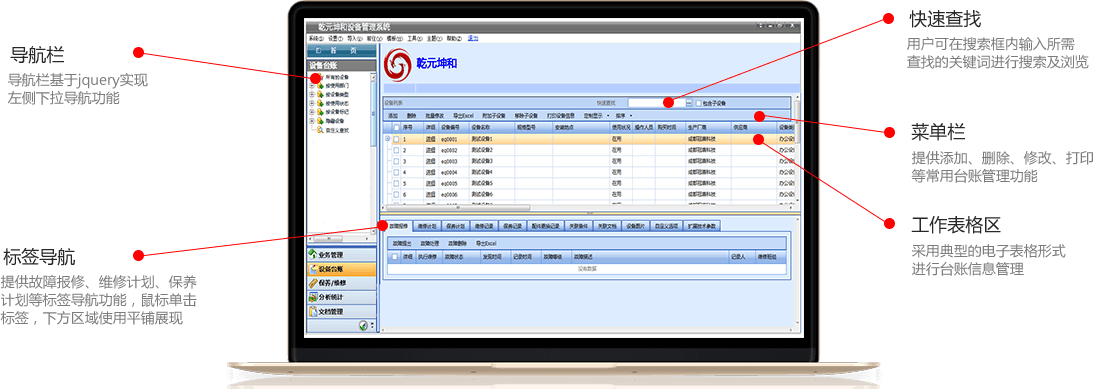Screen dimensions: 1093x389
Task: Switch to the 维修计划 tab
Action: 427,226
